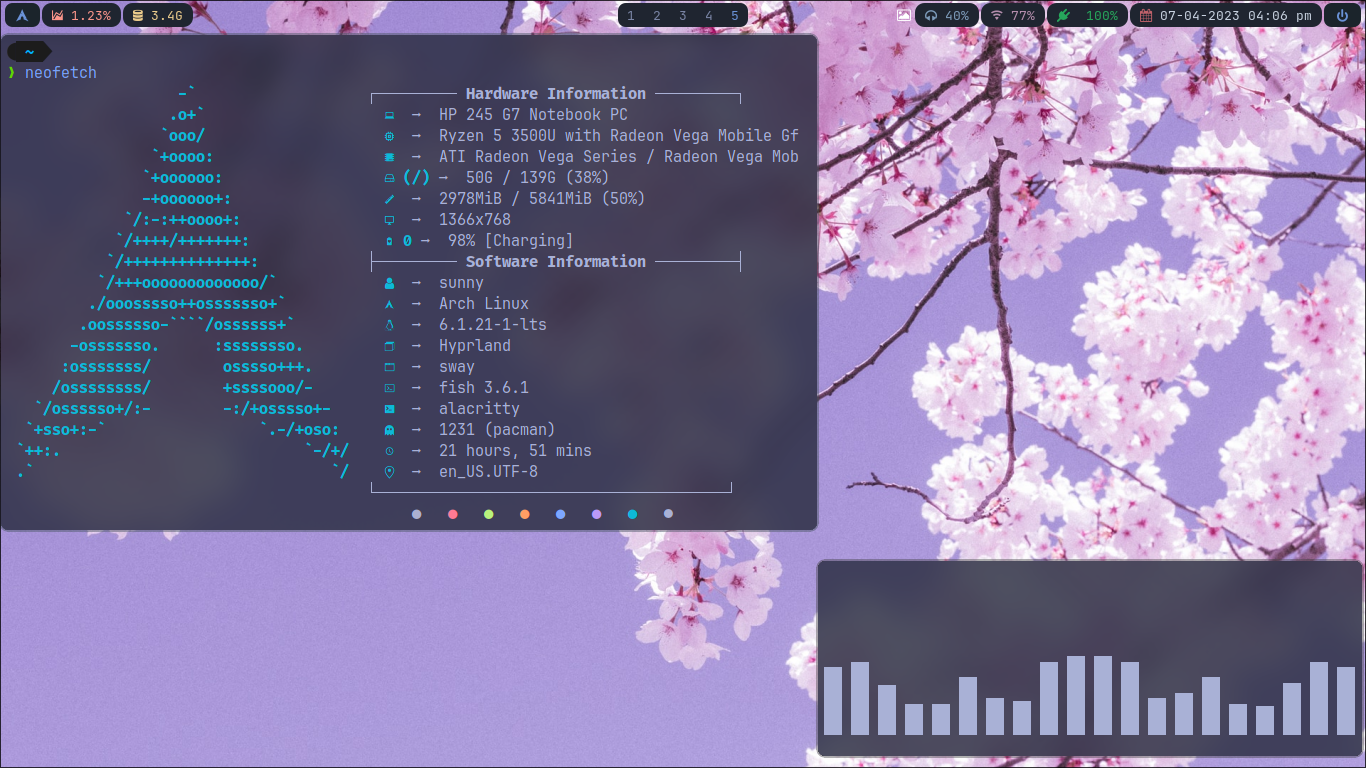Click the disk usage '50G / 139G (38%)'
Image resolution: width=1366 pixels, height=768 pixels.
[x=538, y=178]
